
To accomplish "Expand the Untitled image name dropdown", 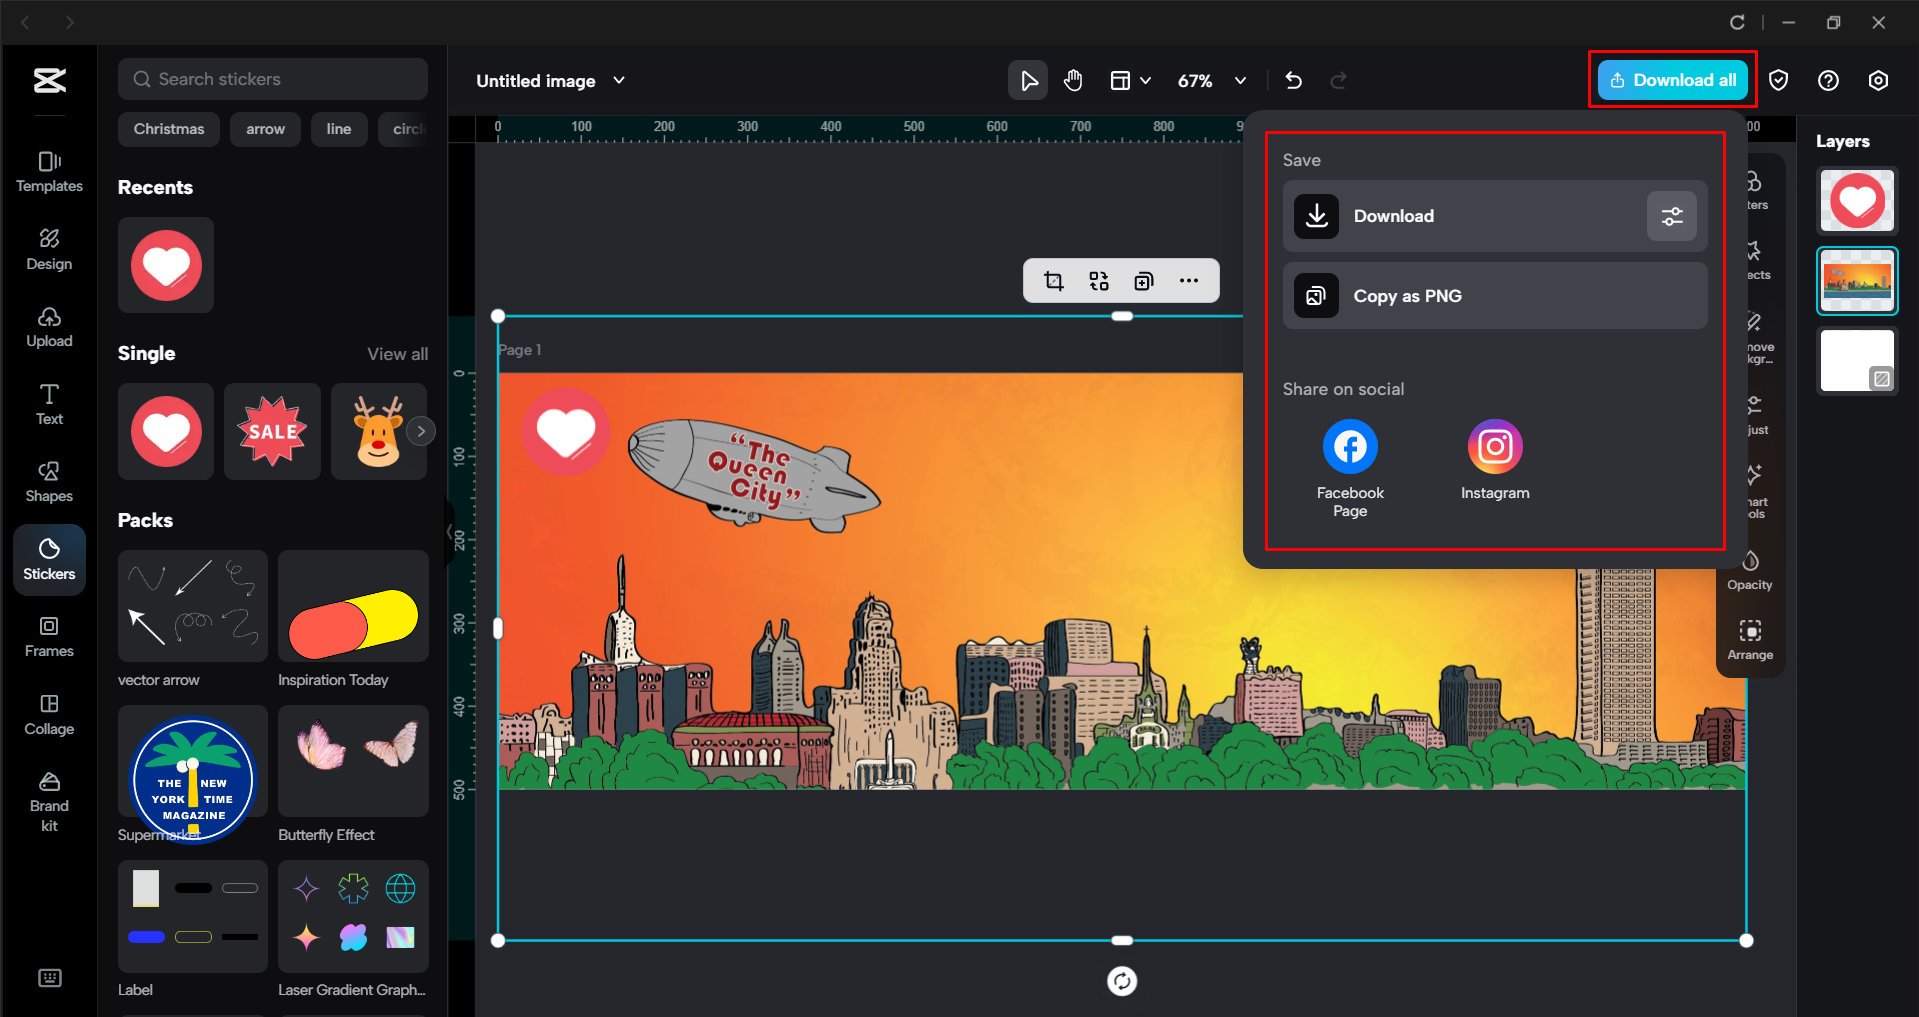I will click(619, 80).
